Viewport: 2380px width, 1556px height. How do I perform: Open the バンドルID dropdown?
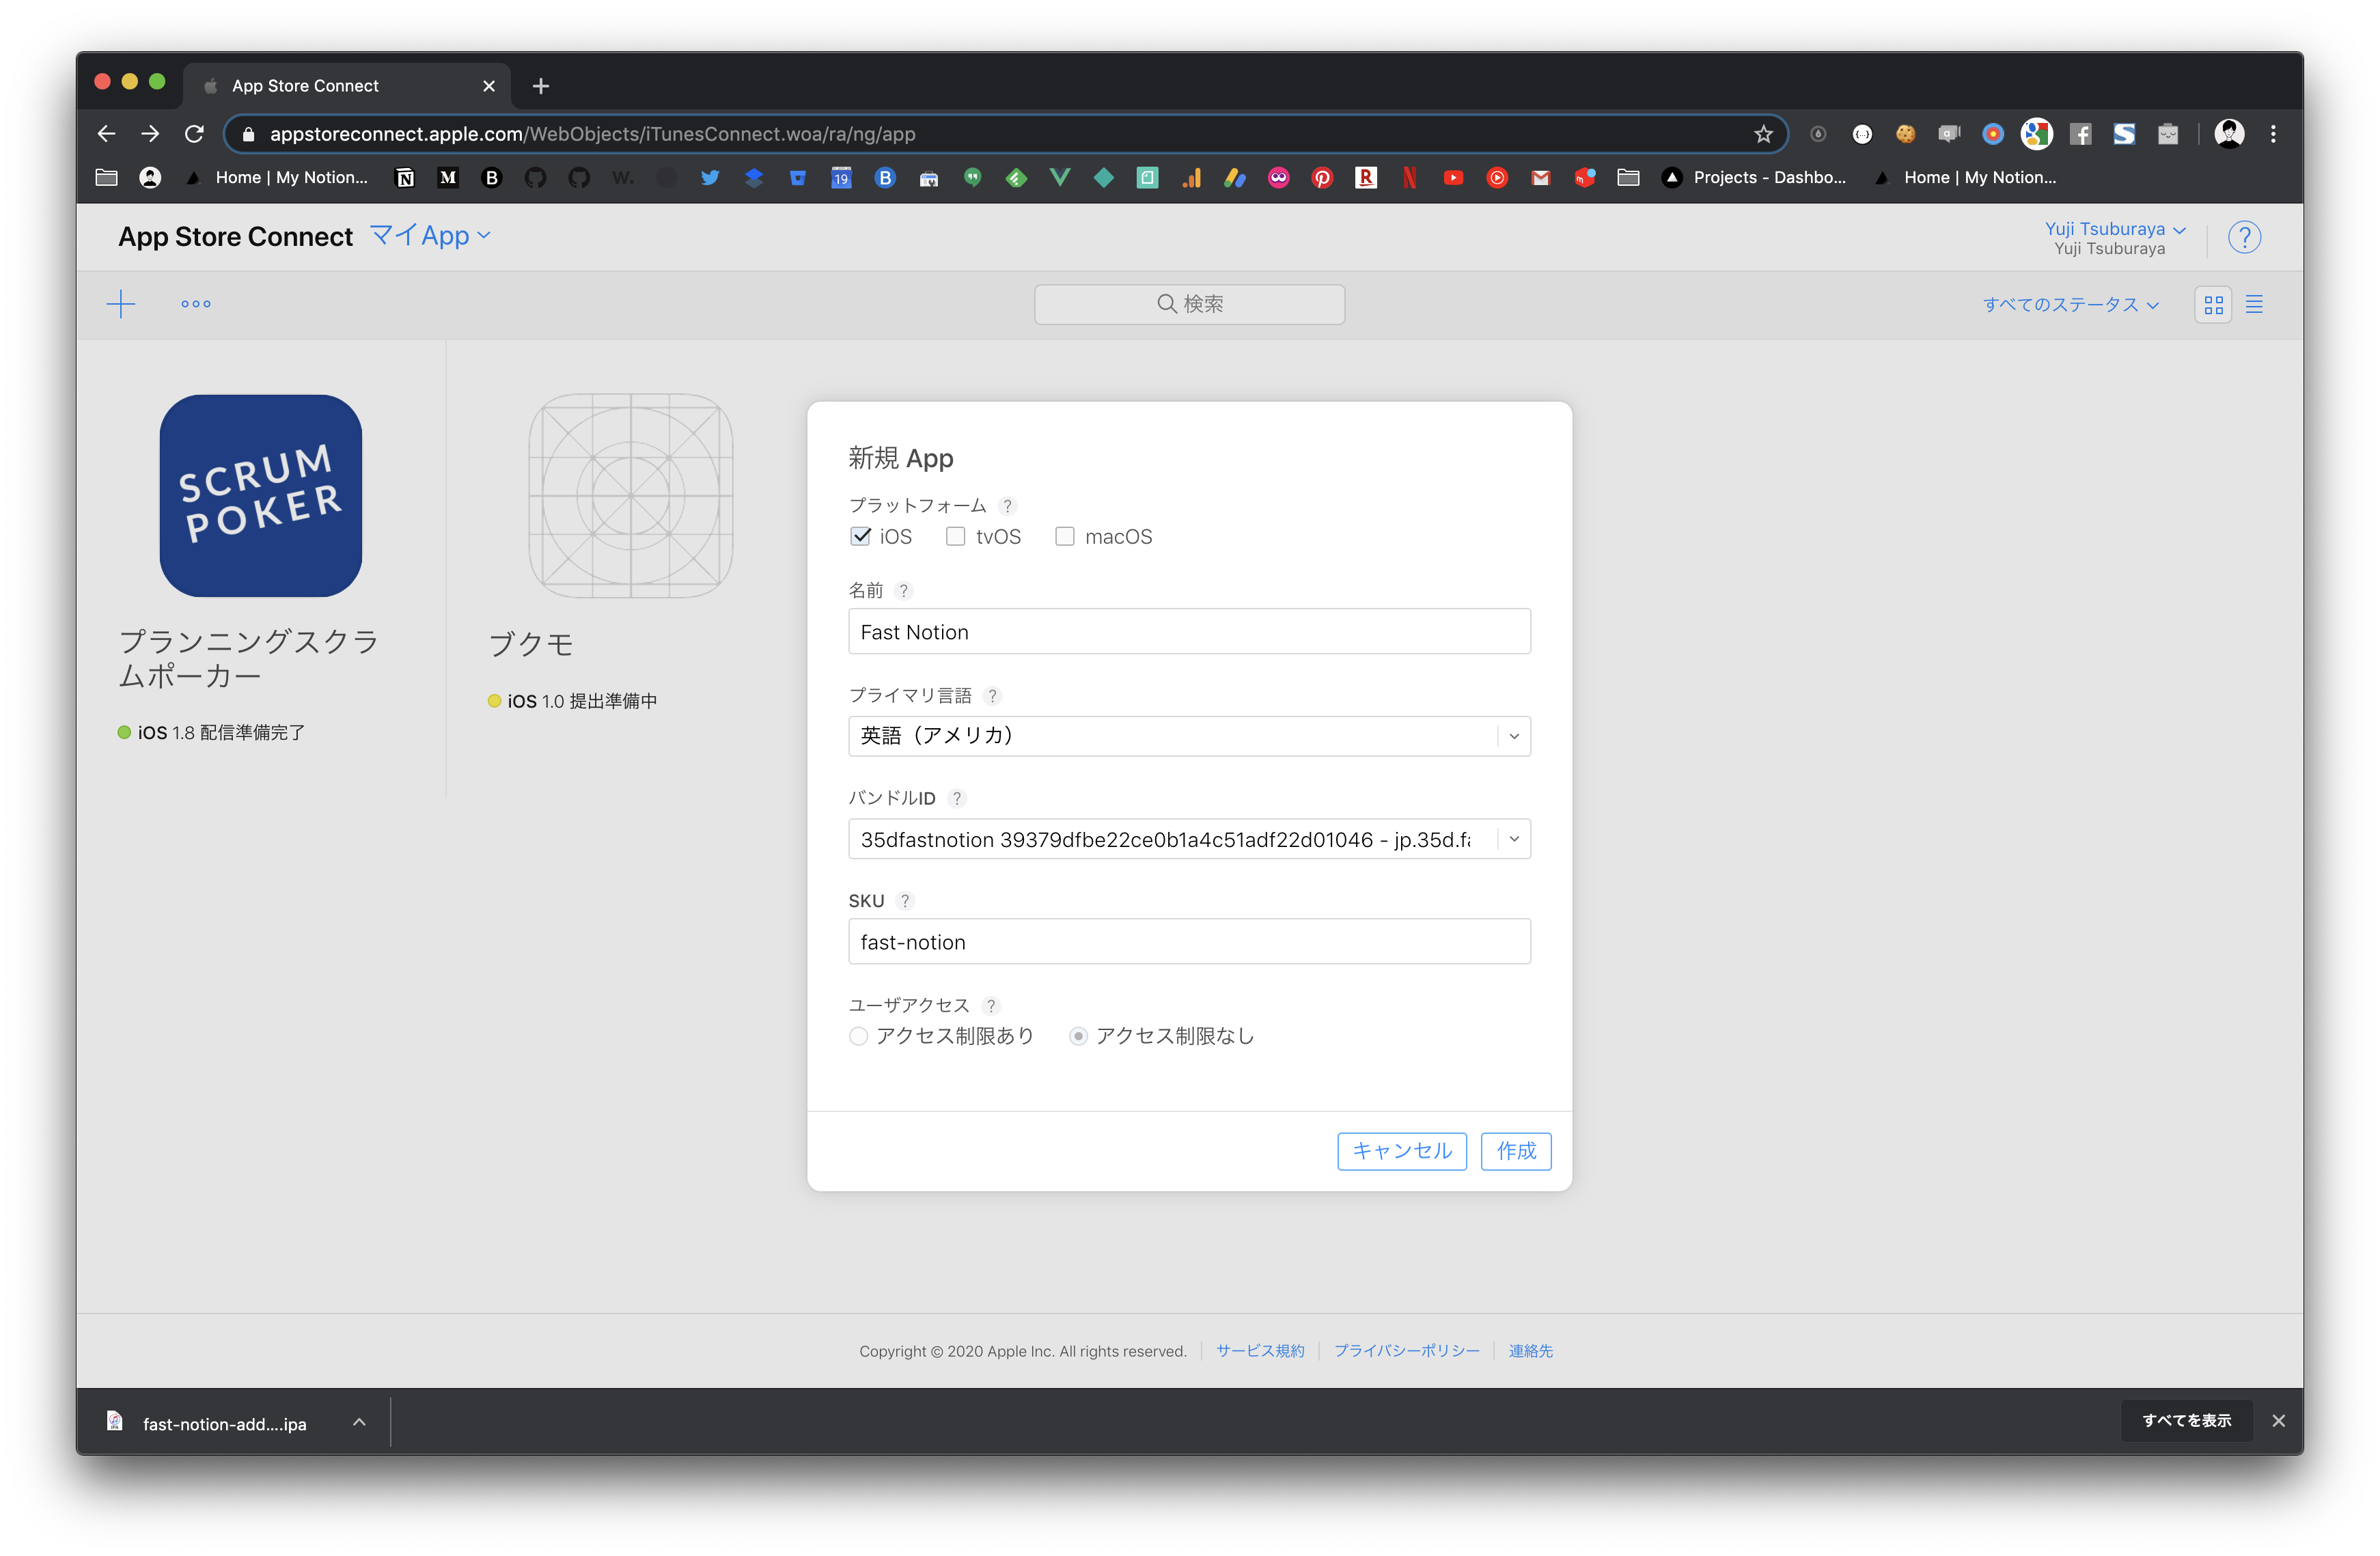pos(1189,839)
